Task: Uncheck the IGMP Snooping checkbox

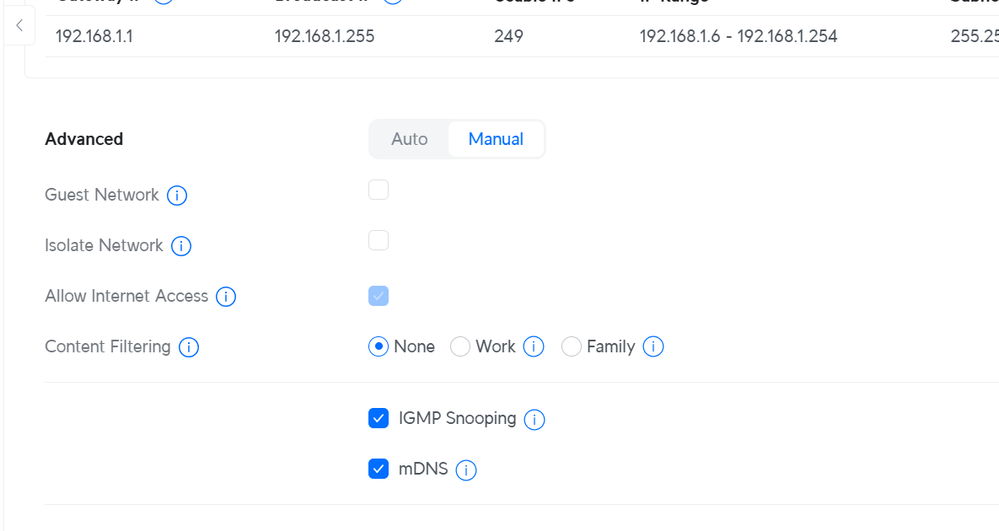Action: (x=378, y=418)
